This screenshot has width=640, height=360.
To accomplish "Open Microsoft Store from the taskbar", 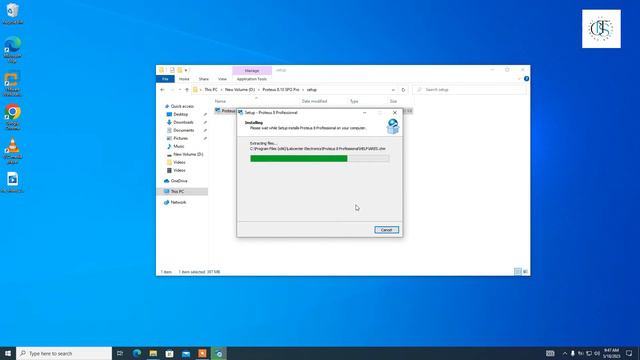I will coord(169,353).
